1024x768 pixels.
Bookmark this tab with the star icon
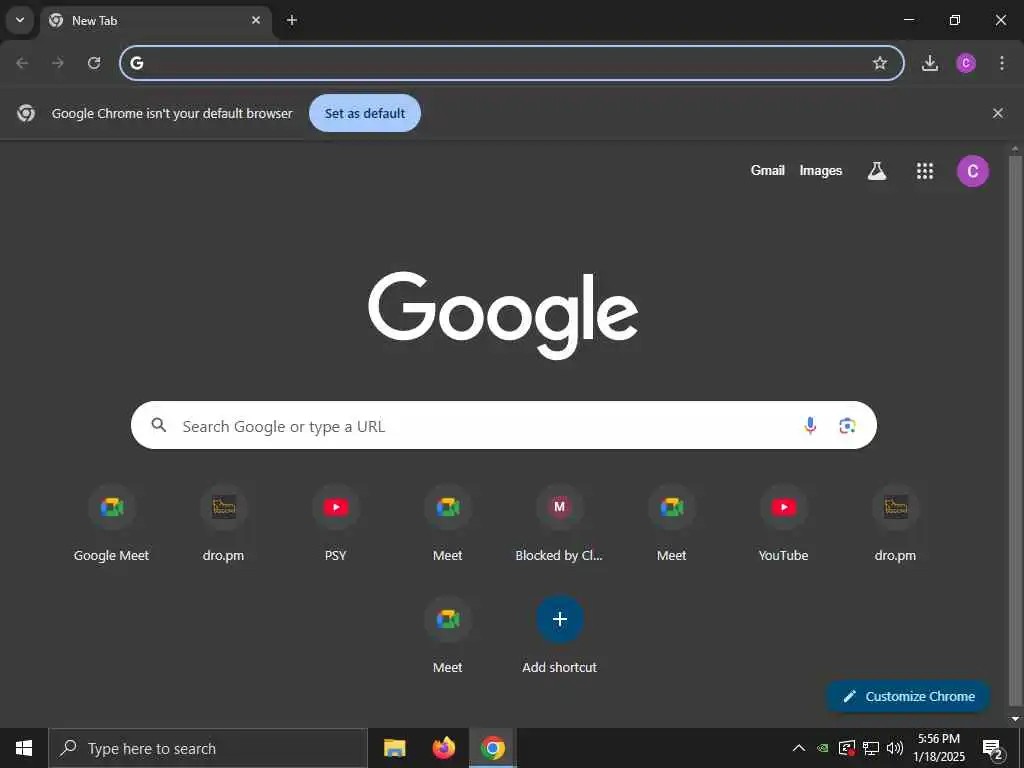click(x=880, y=63)
